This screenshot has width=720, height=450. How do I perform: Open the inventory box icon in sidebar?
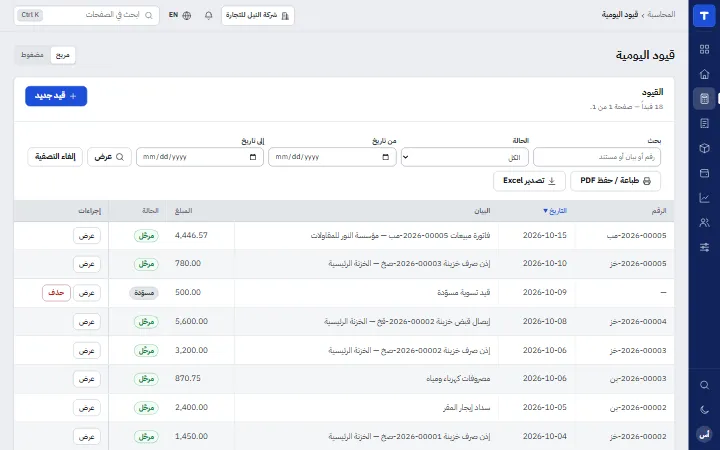pyautogui.click(x=704, y=148)
